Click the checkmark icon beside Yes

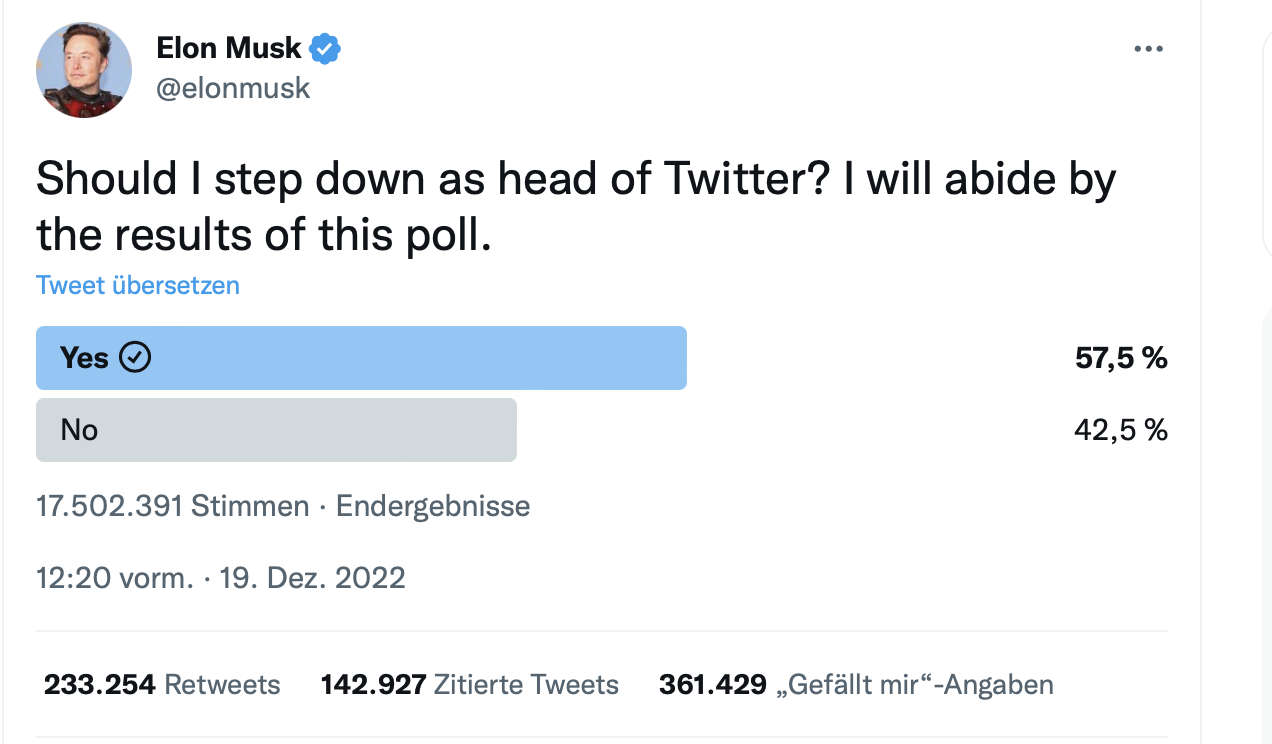tap(135, 357)
